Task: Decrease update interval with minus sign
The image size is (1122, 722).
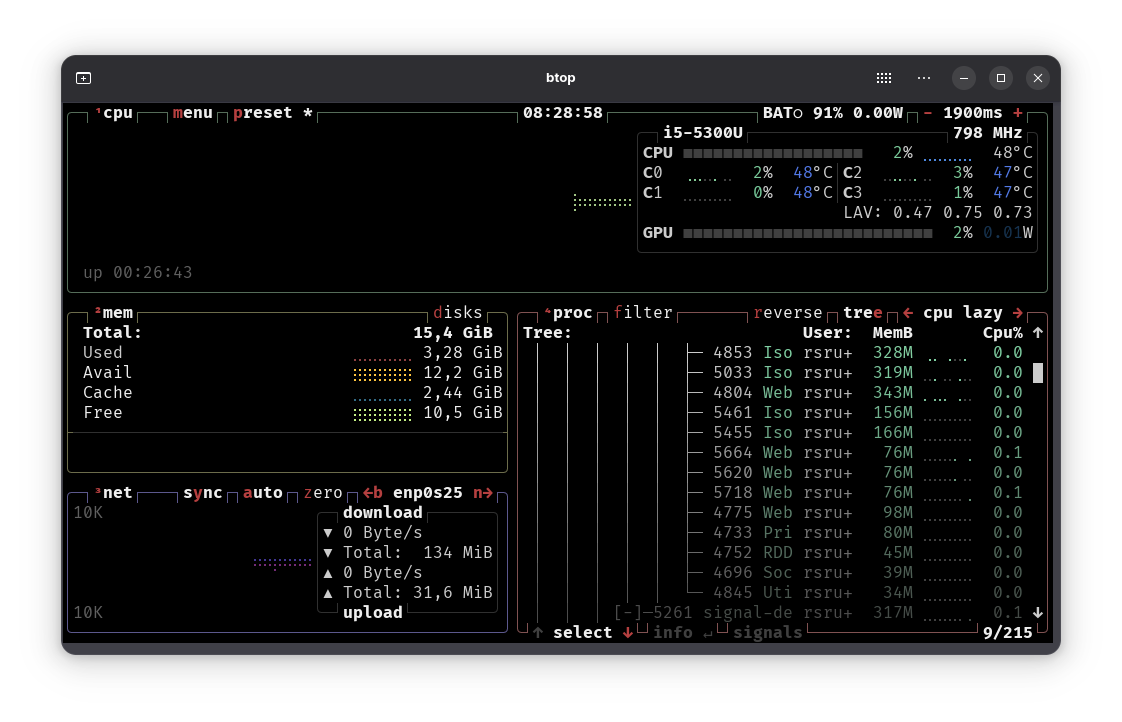Action: coord(928,113)
